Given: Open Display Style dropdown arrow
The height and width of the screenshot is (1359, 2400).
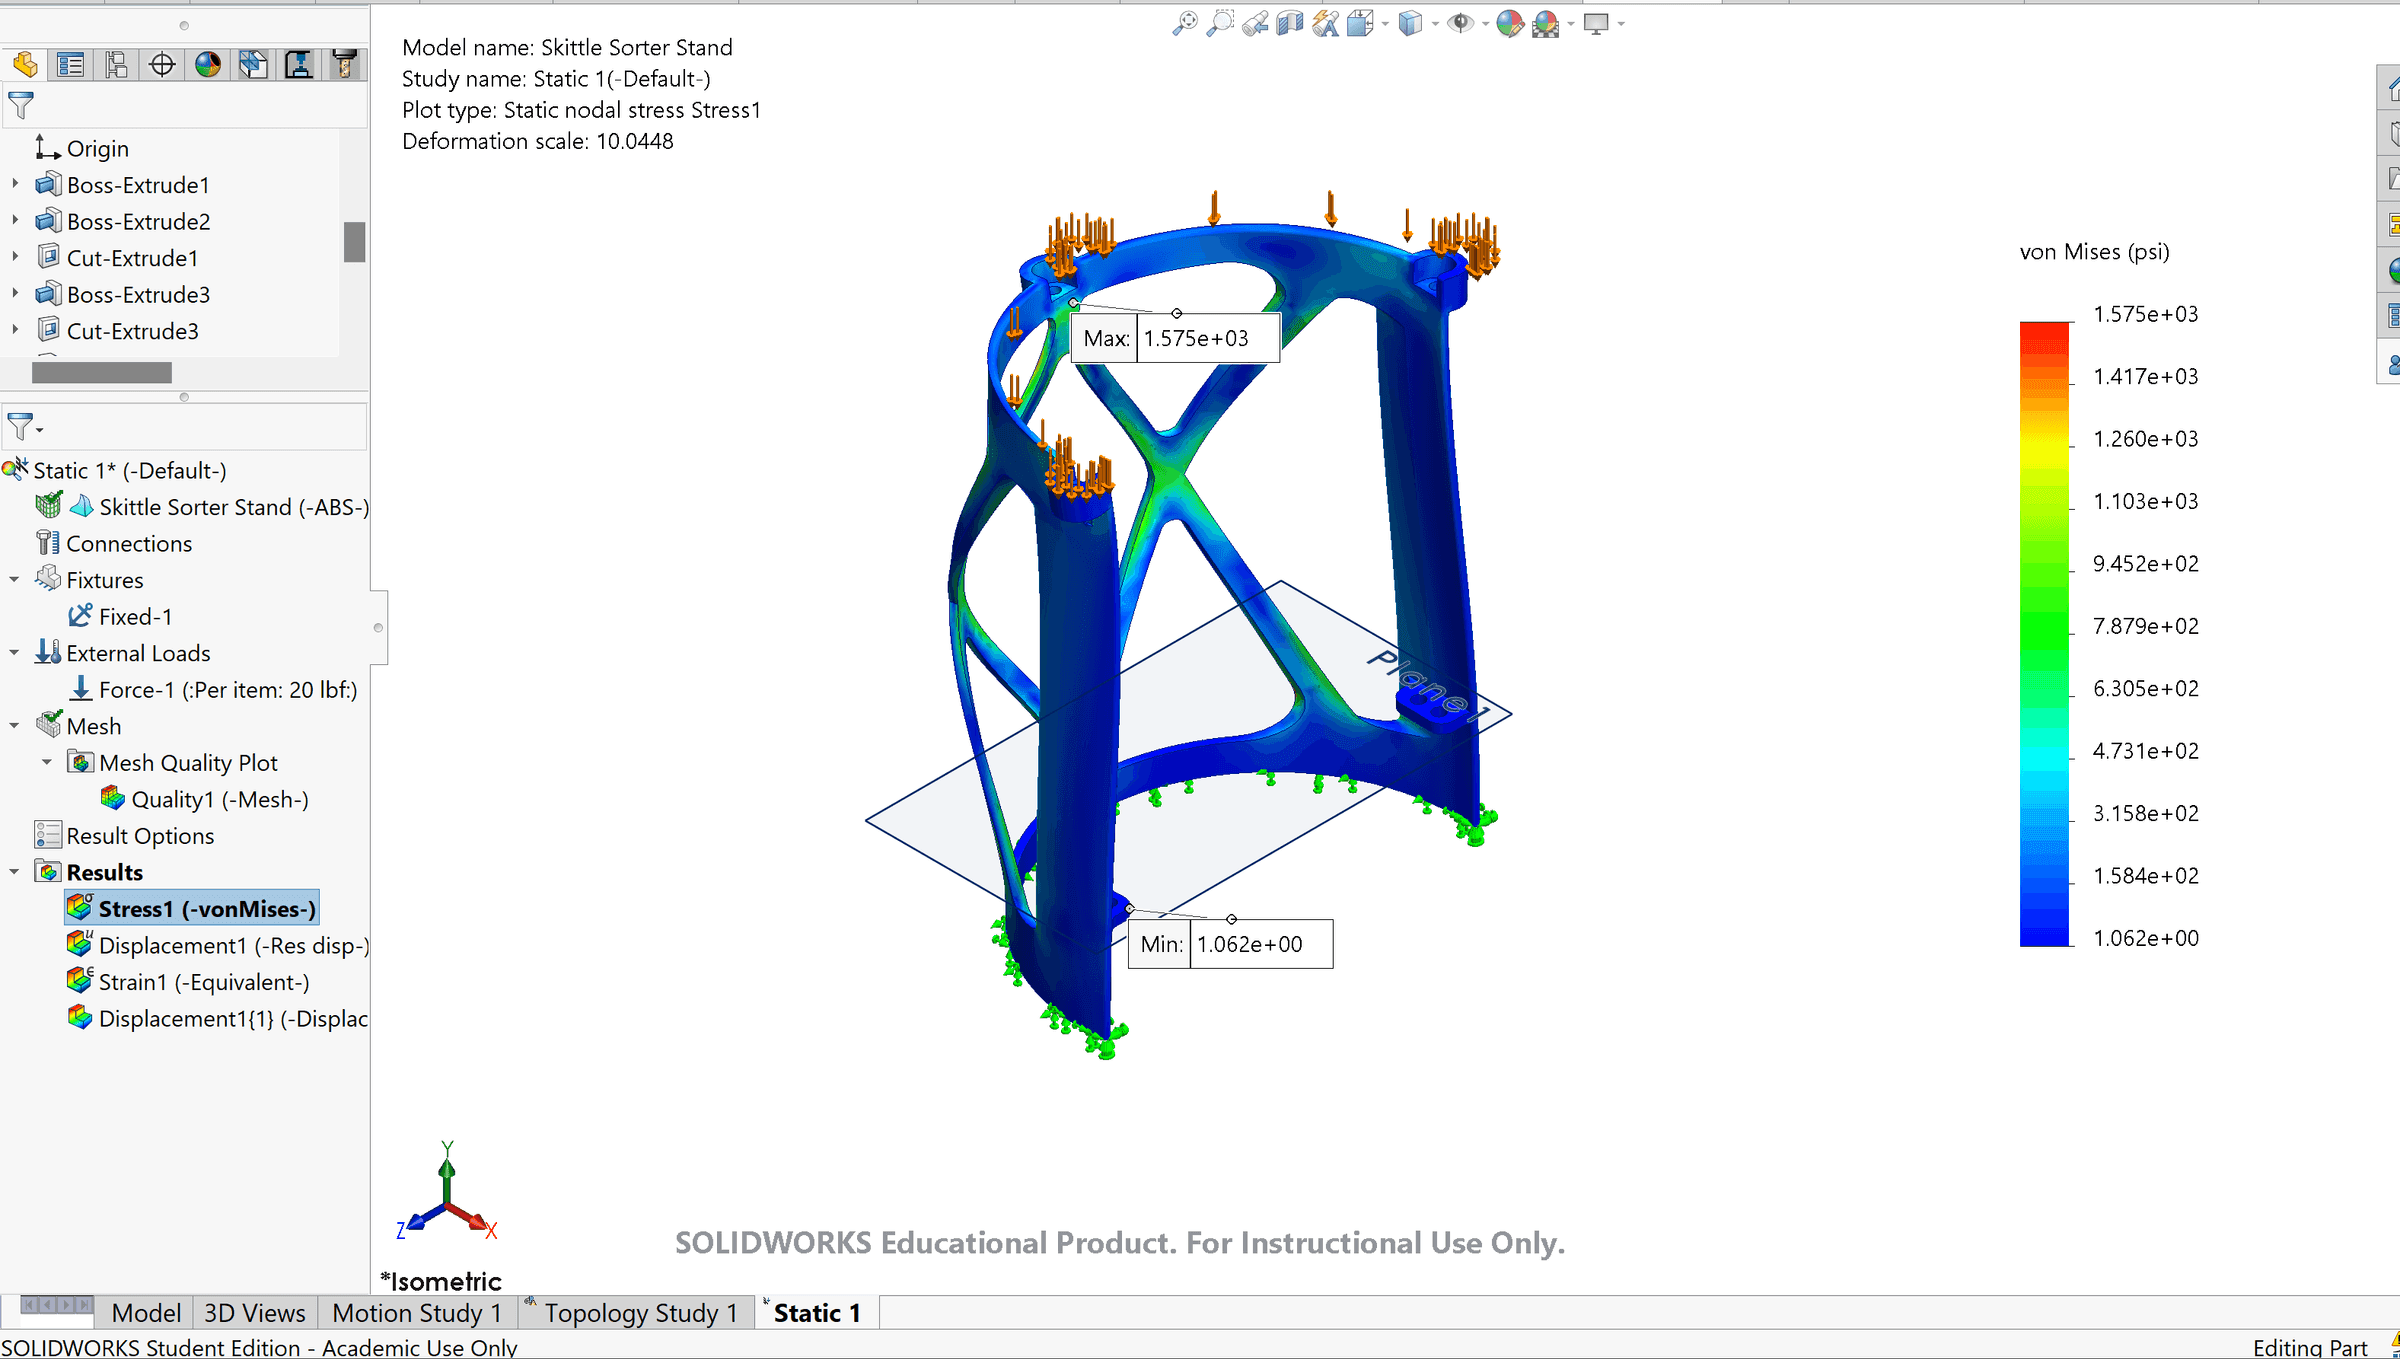Looking at the screenshot, I should pyautogui.click(x=1435, y=24).
